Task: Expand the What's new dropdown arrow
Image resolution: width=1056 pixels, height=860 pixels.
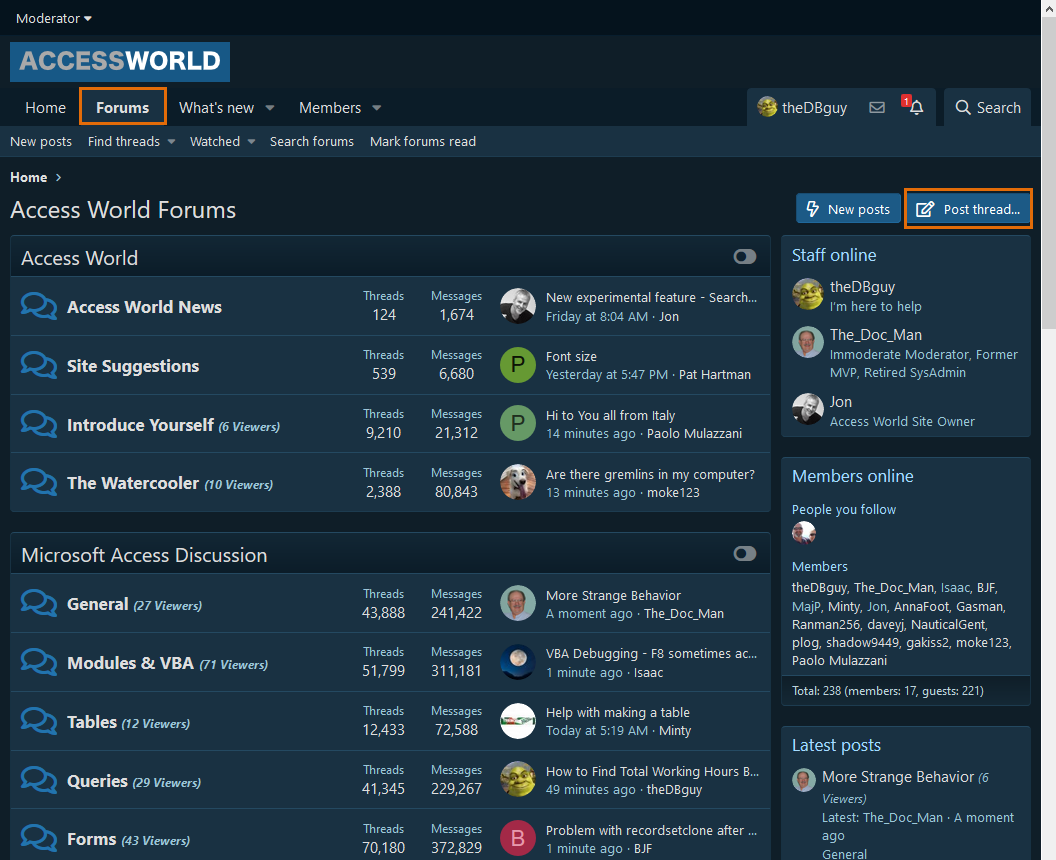Action: (270, 108)
